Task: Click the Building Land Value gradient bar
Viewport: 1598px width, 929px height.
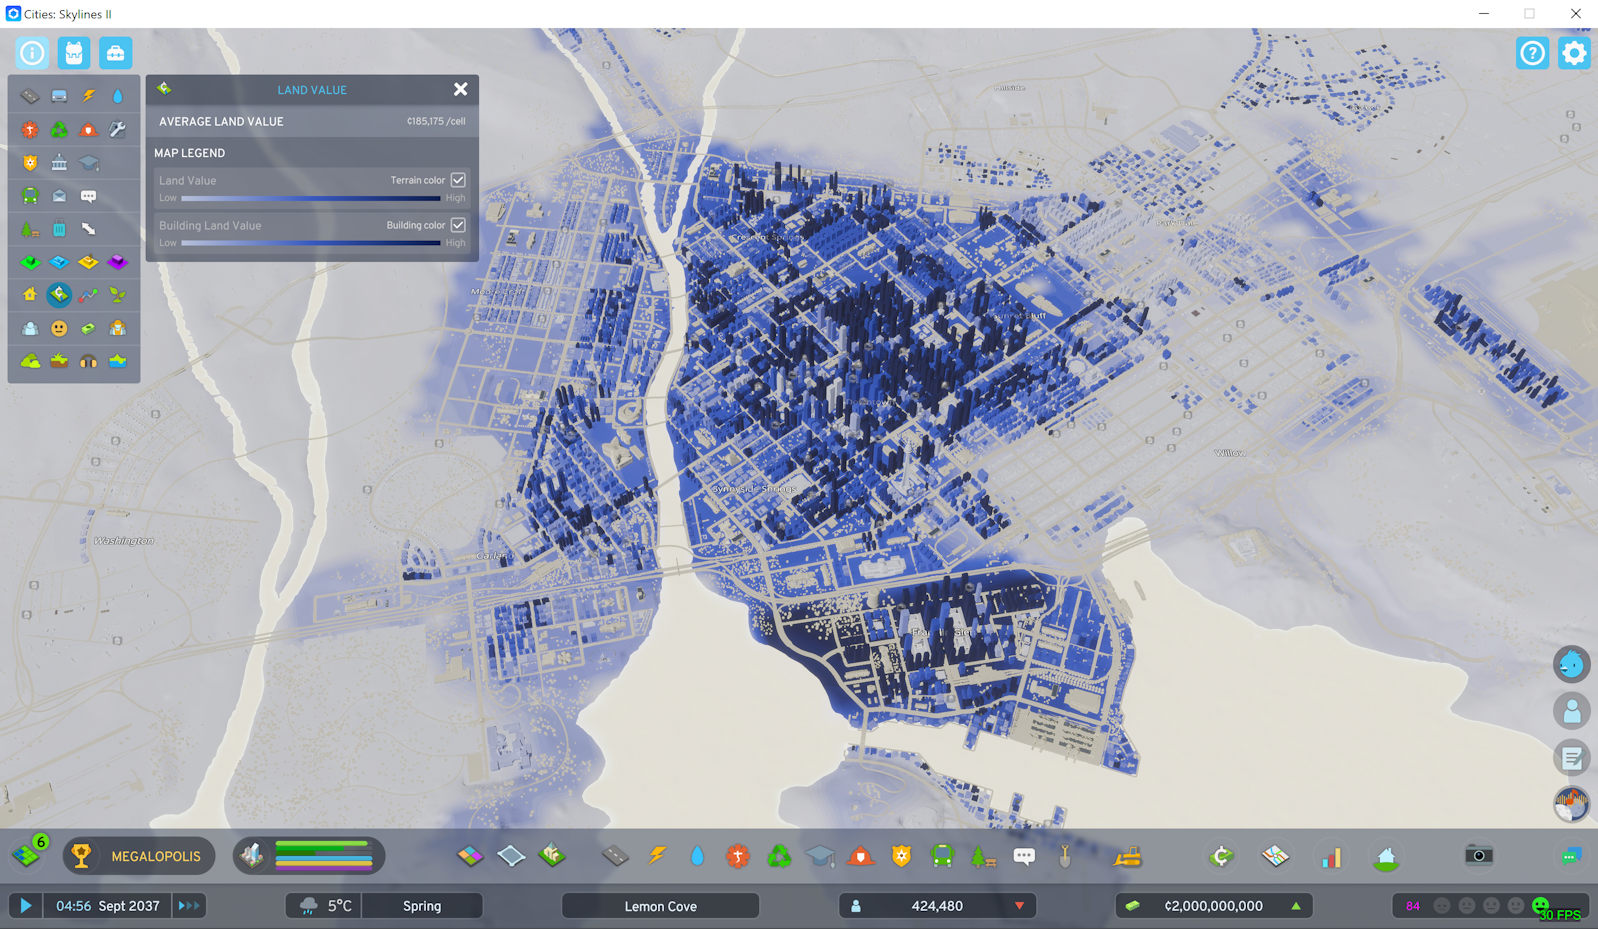Action: (x=311, y=243)
